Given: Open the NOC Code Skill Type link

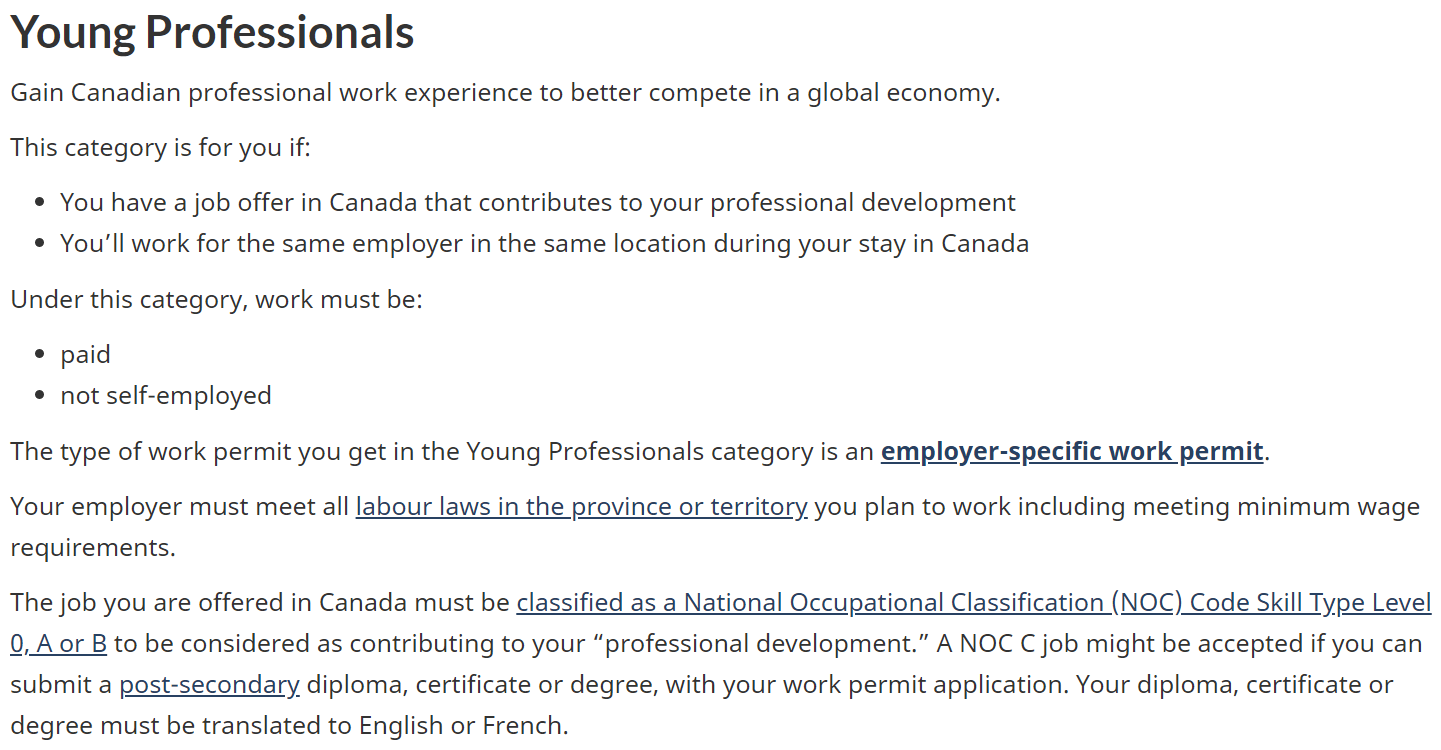Looking at the screenshot, I should (x=973, y=603).
